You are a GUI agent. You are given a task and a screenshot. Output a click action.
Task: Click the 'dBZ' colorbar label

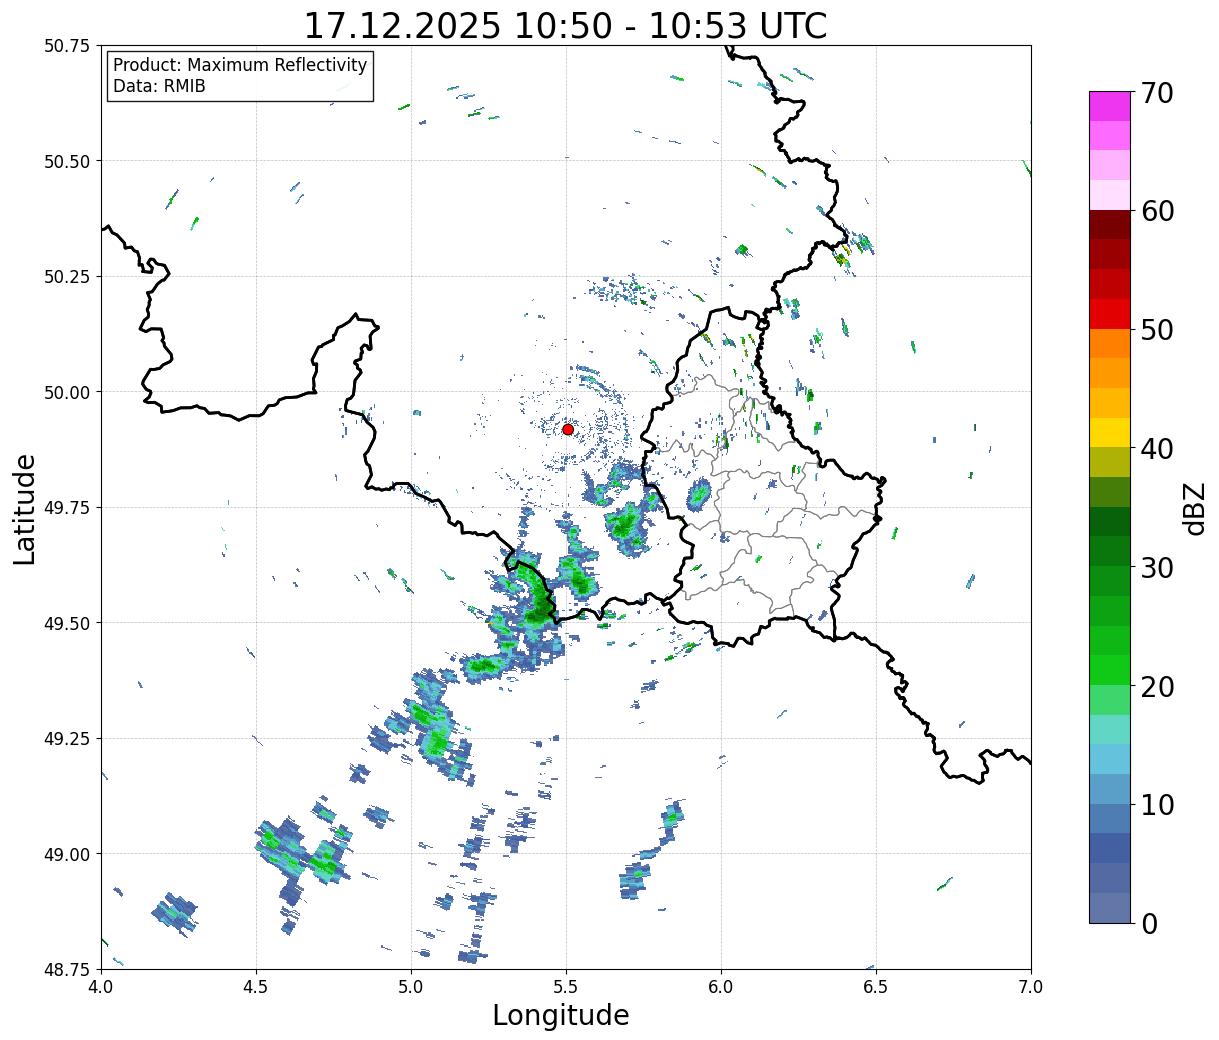click(x=1195, y=508)
